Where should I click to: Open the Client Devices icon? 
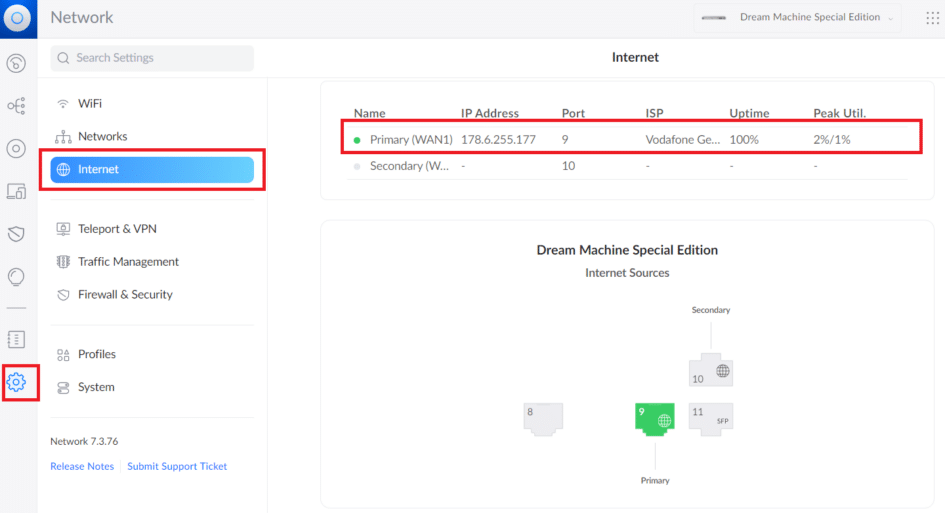(16, 191)
